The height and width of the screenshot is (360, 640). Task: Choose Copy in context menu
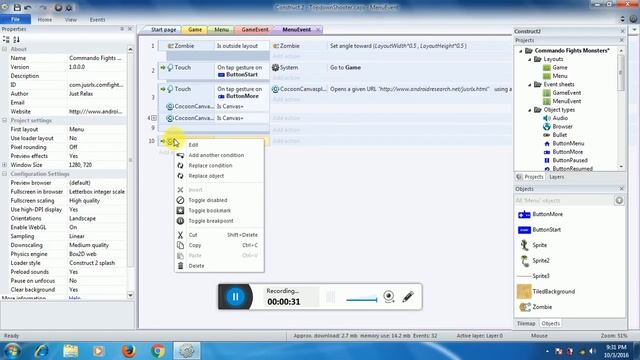click(x=219, y=245)
